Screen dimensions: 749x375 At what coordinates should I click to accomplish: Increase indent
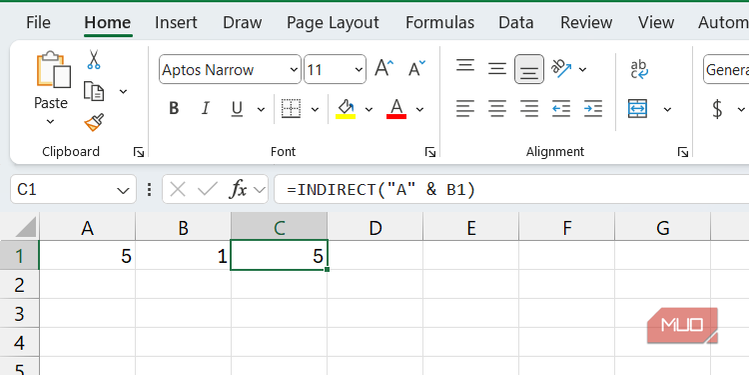(593, 109)
